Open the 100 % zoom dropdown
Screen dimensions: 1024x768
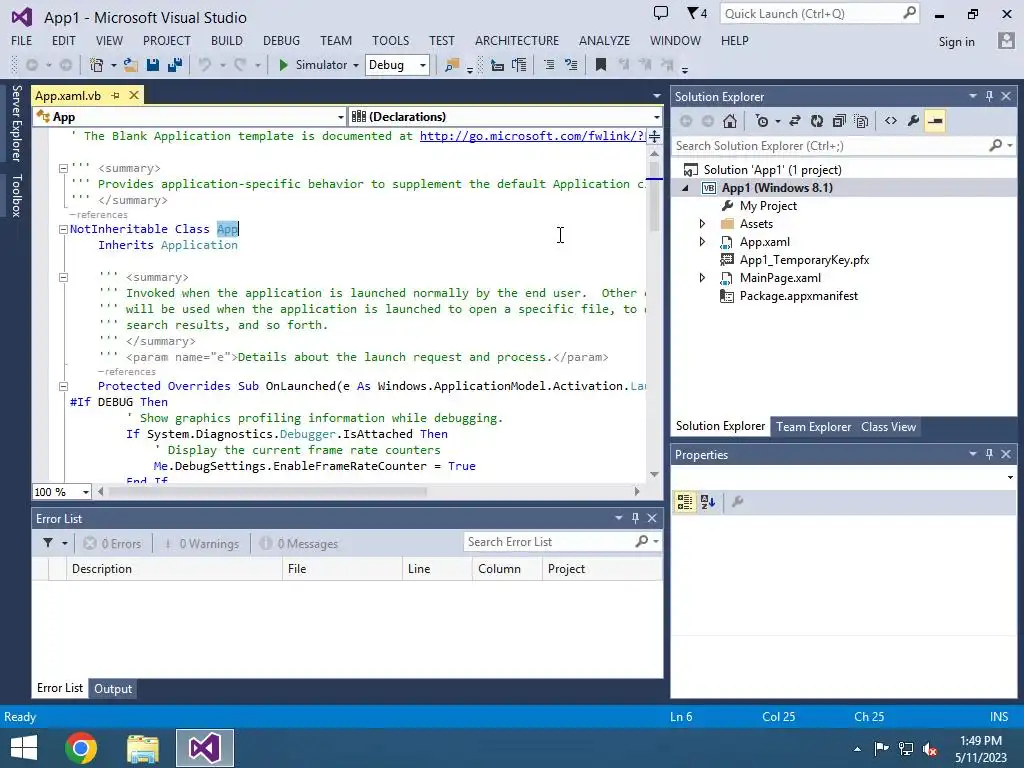pyautogui.click(x=62, y=492)
